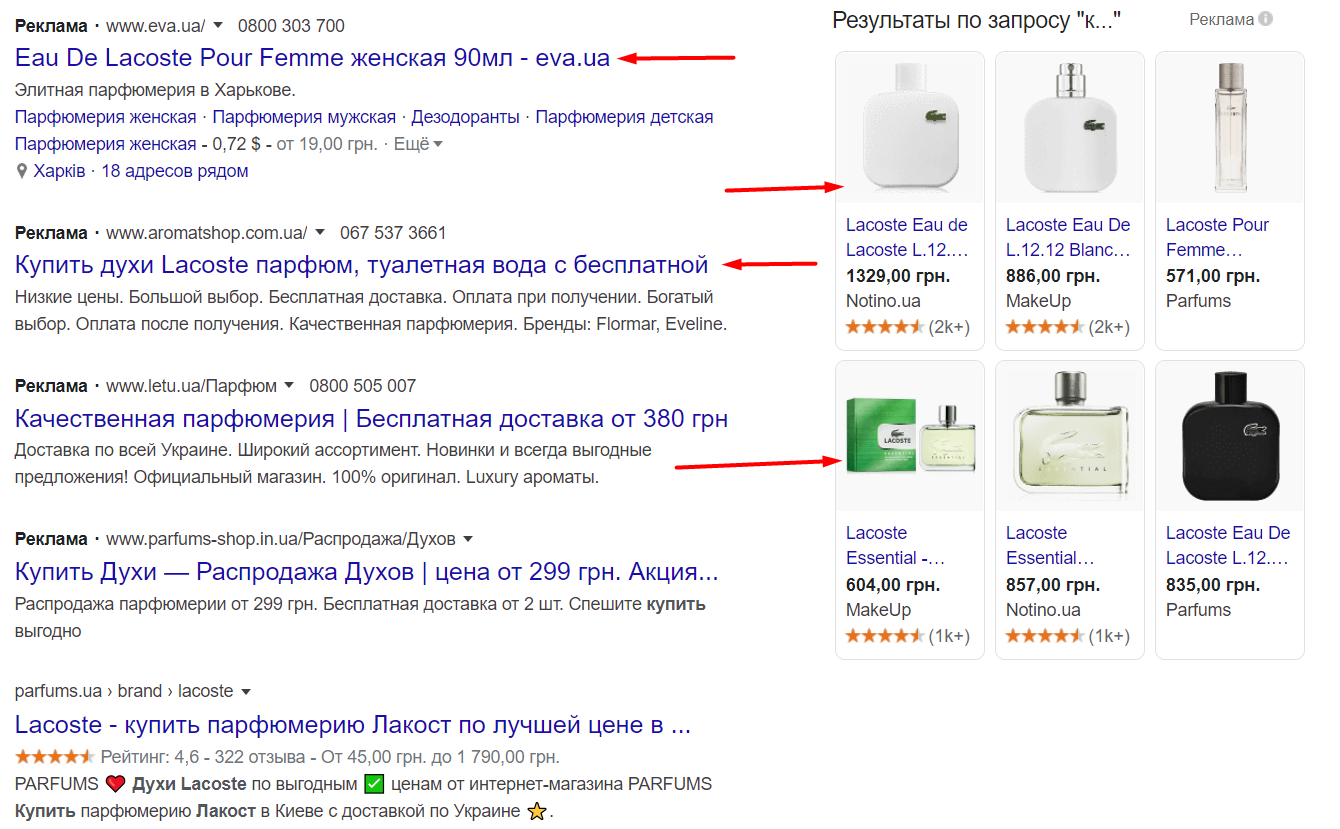Open Eau De Lacoste Pour Femme eva.ua ad
This screenshot has width=1340, height=829.
[x=312, y=58]
